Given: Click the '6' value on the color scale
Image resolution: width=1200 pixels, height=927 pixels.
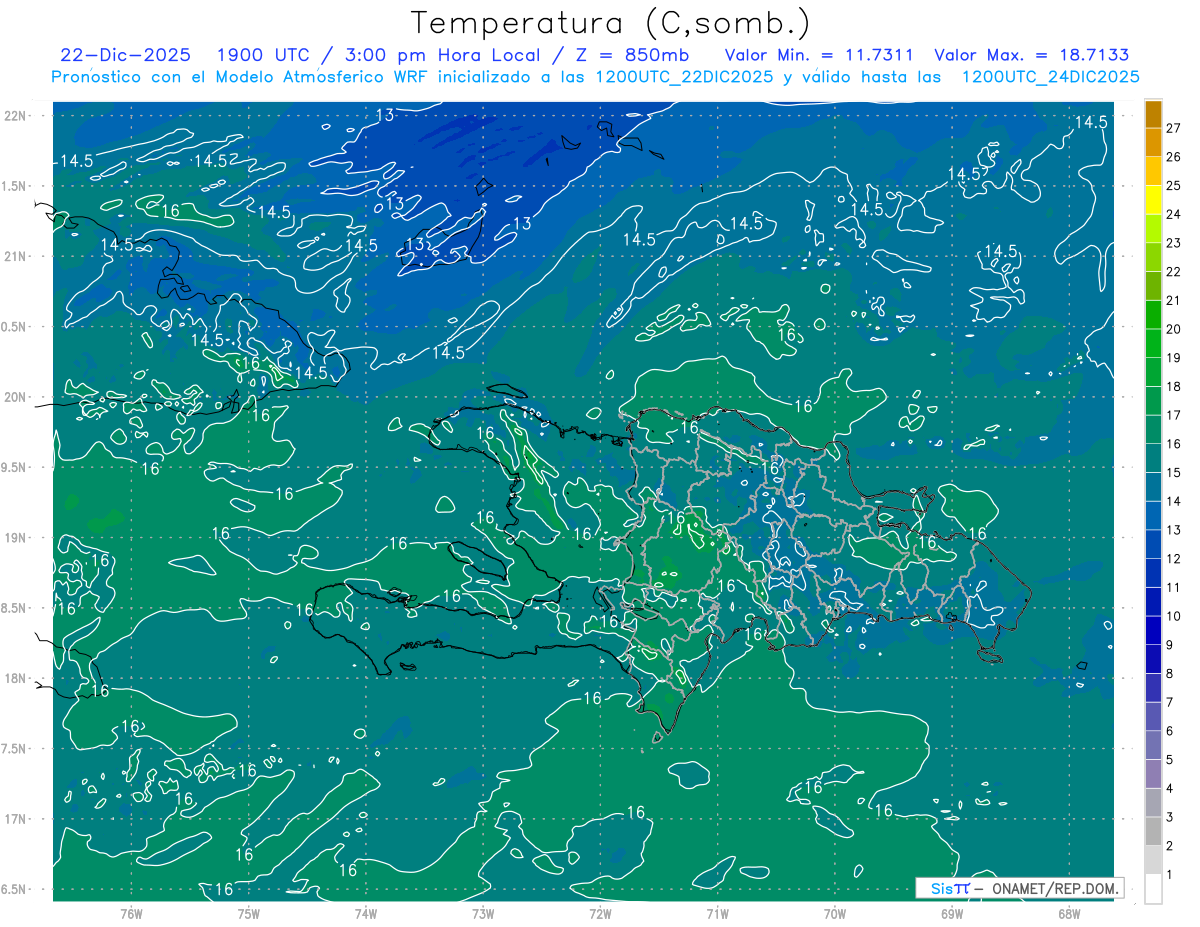Looking at the screenshot, I should pos(1171,732).
